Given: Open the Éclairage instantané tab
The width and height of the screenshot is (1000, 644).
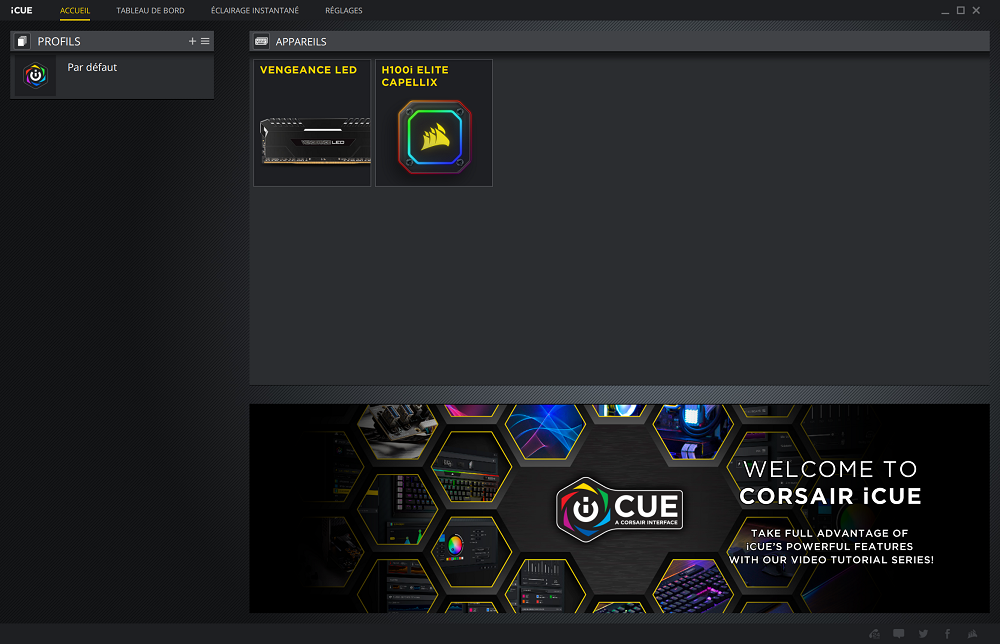Looking at the screenshot, I should click(254, 10).
